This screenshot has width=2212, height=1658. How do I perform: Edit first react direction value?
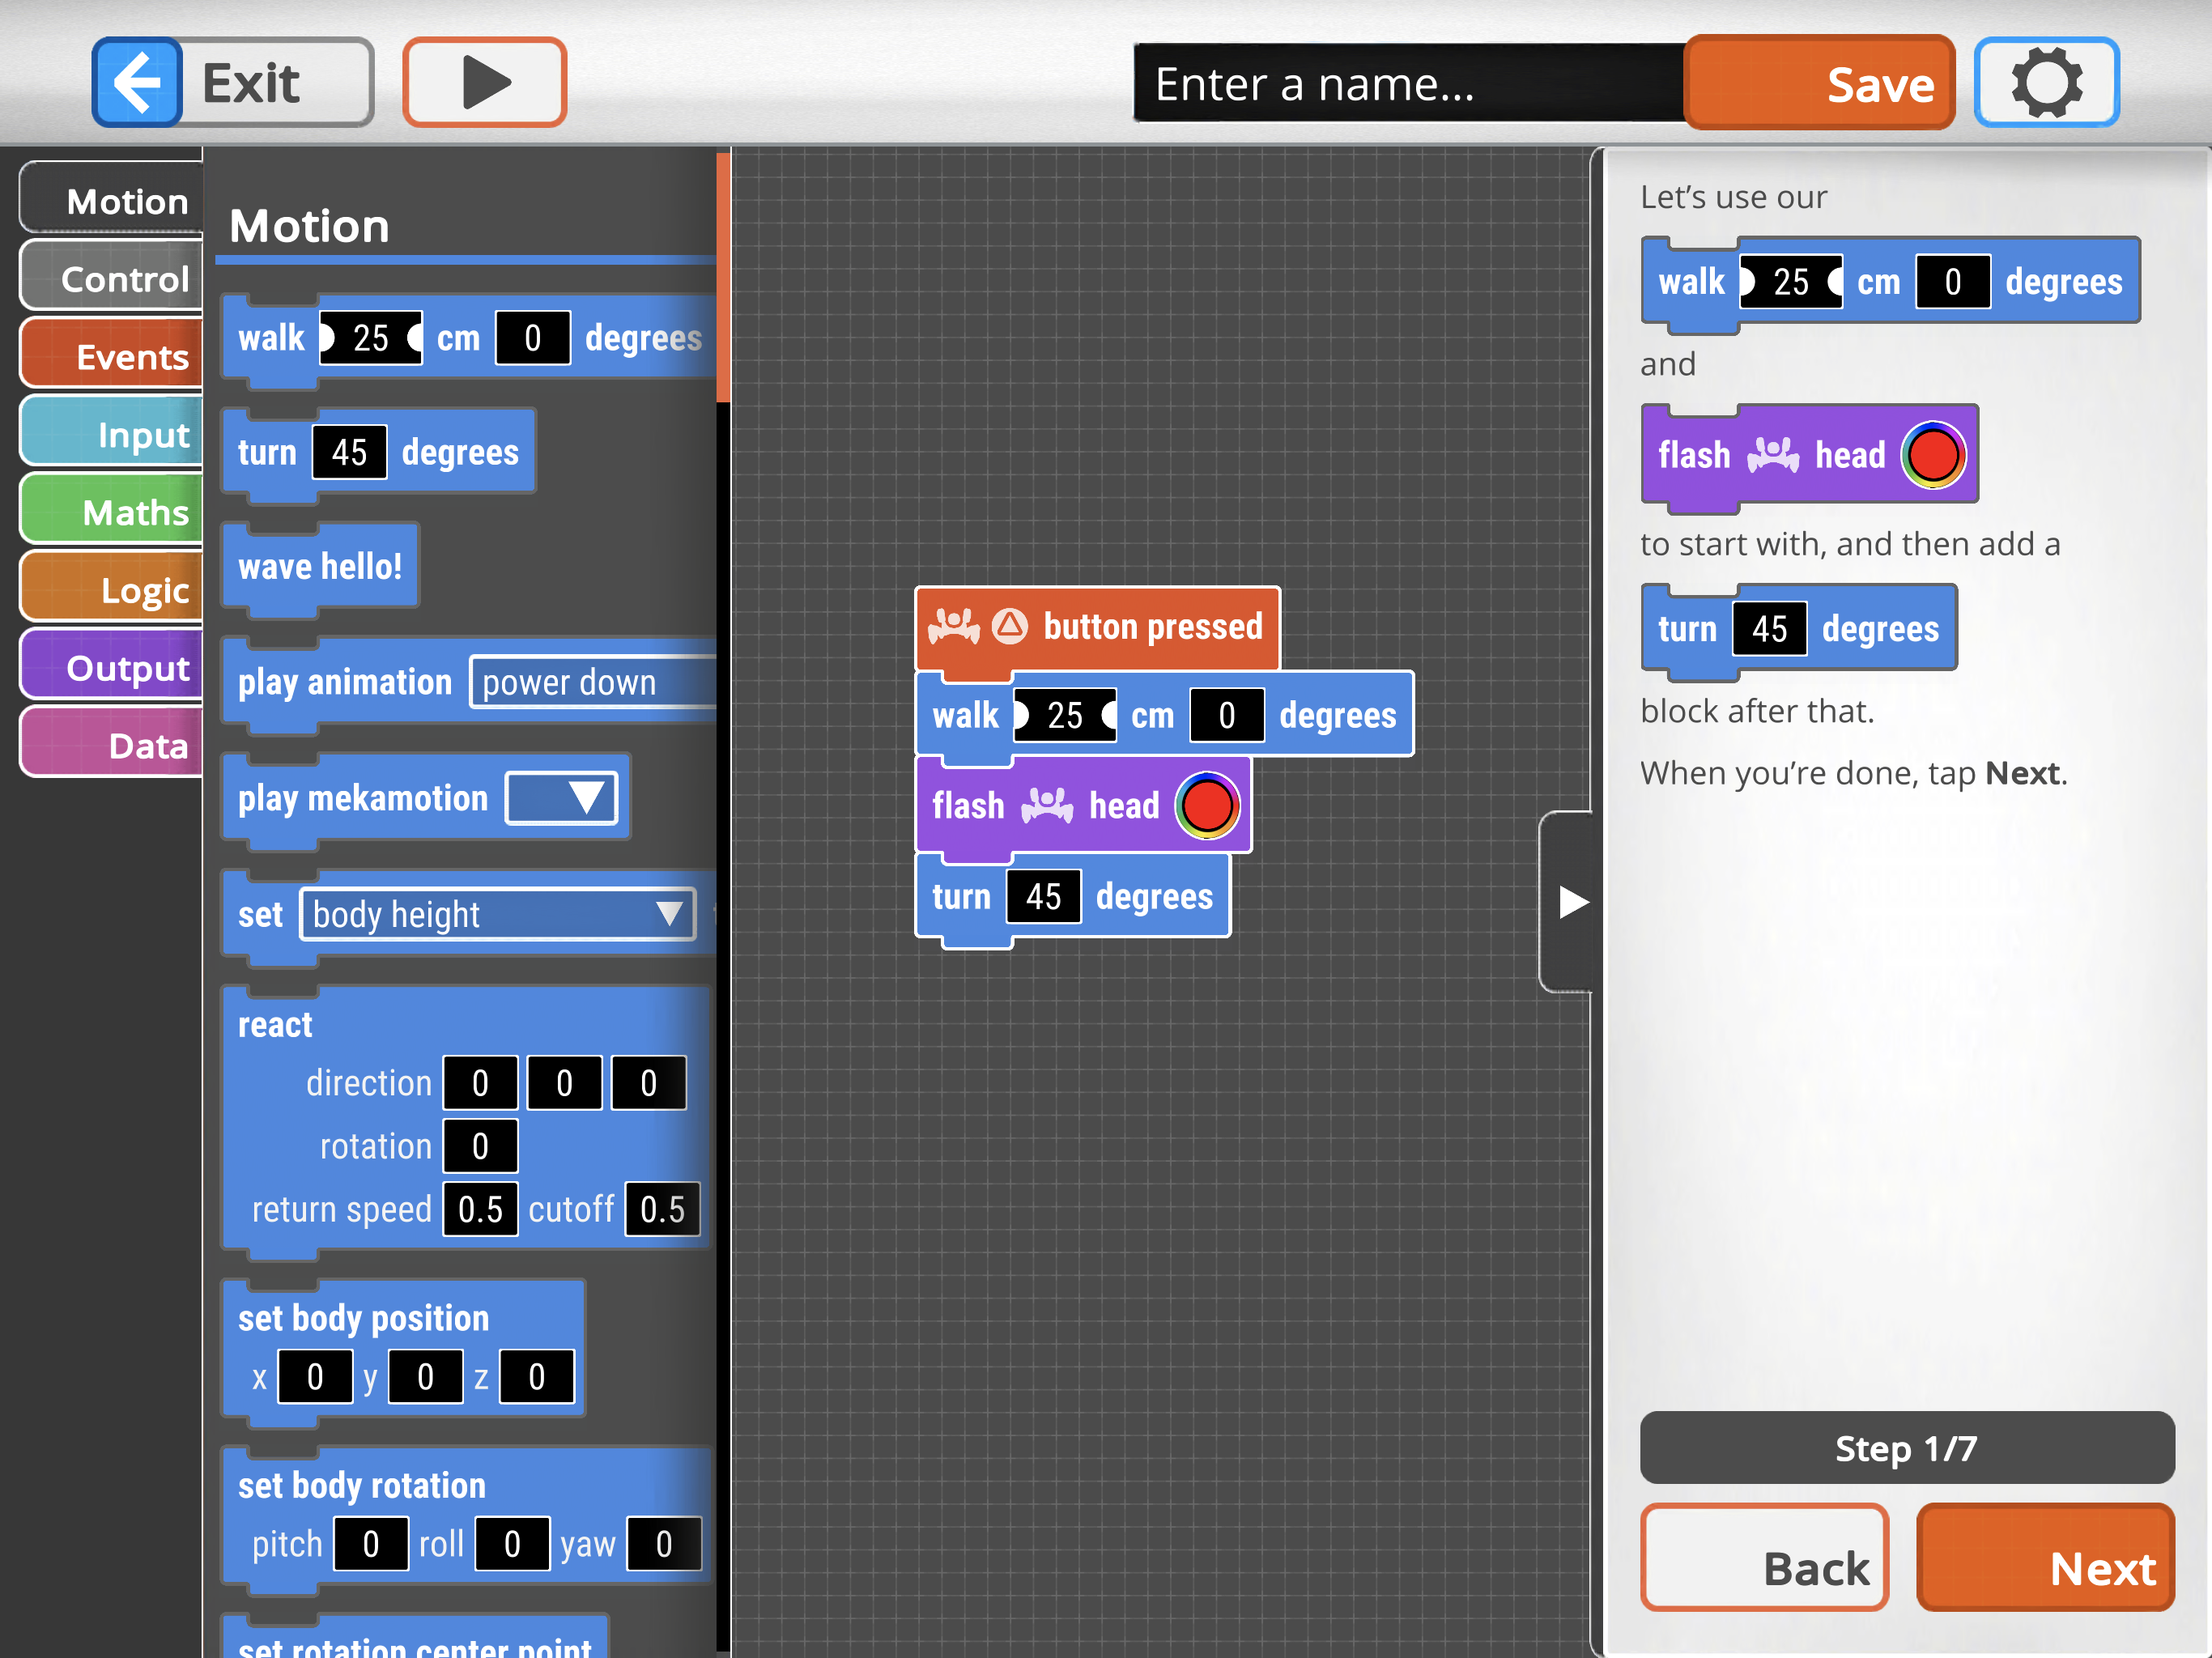[480, 1083]
